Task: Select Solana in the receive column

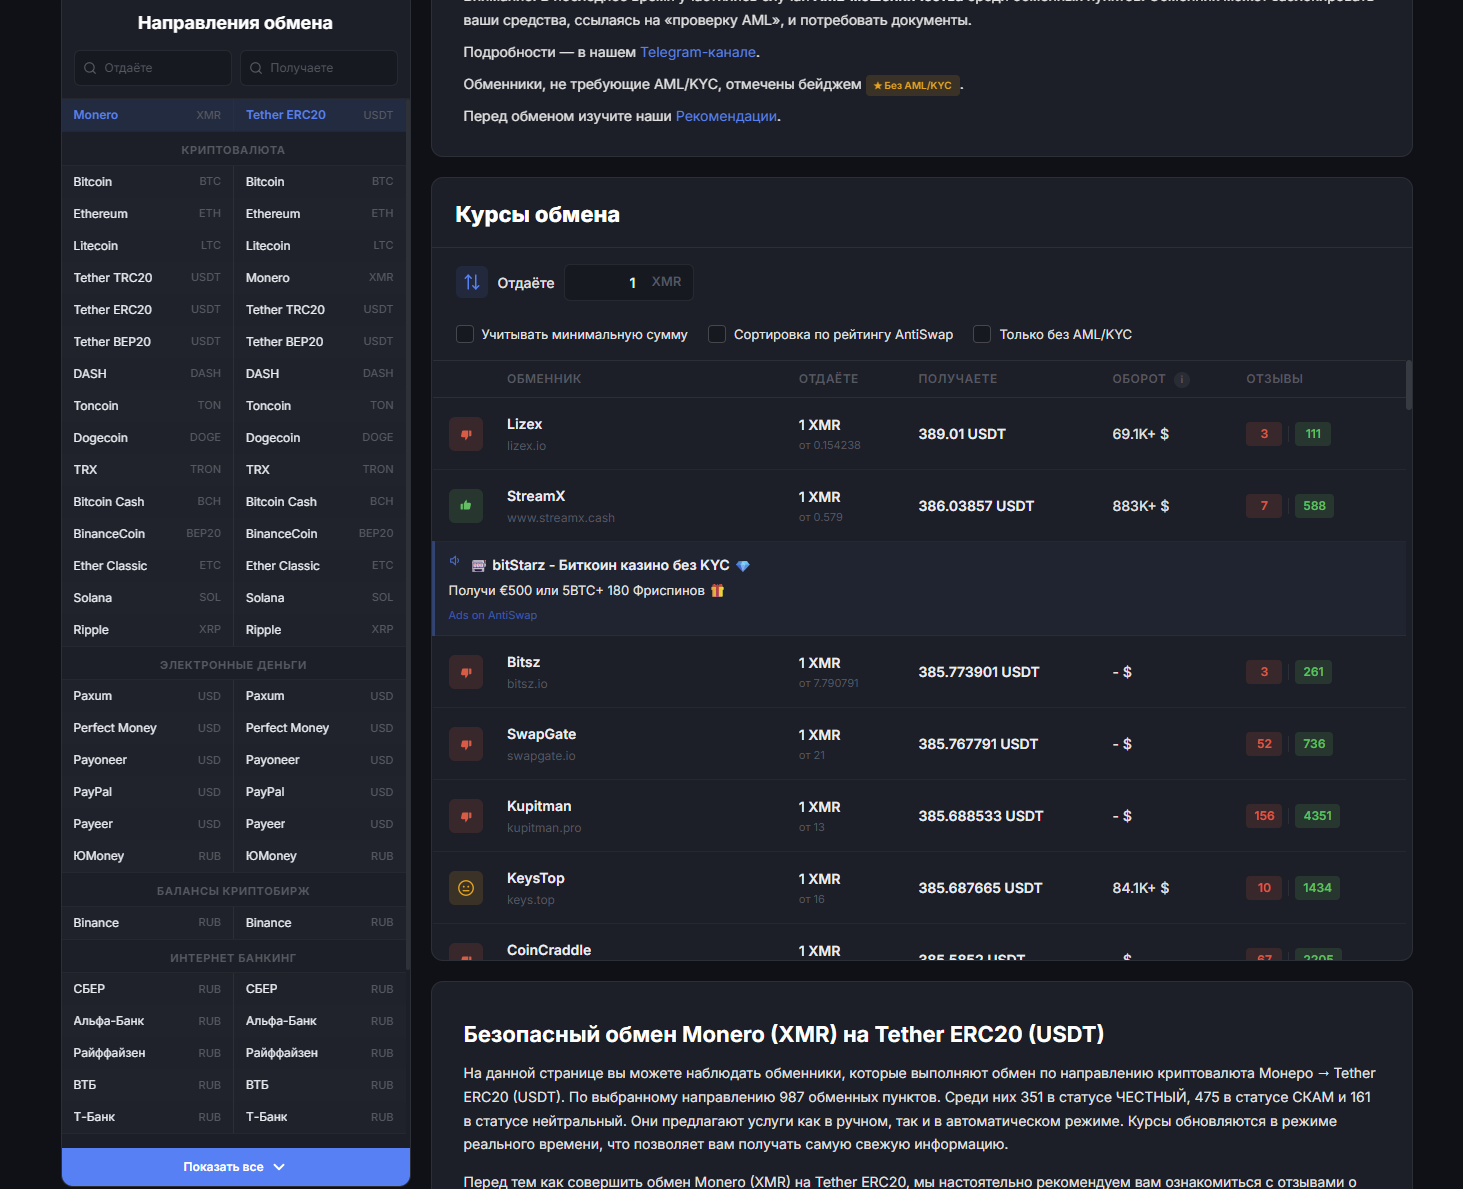Action: click(x=320, y=598)
